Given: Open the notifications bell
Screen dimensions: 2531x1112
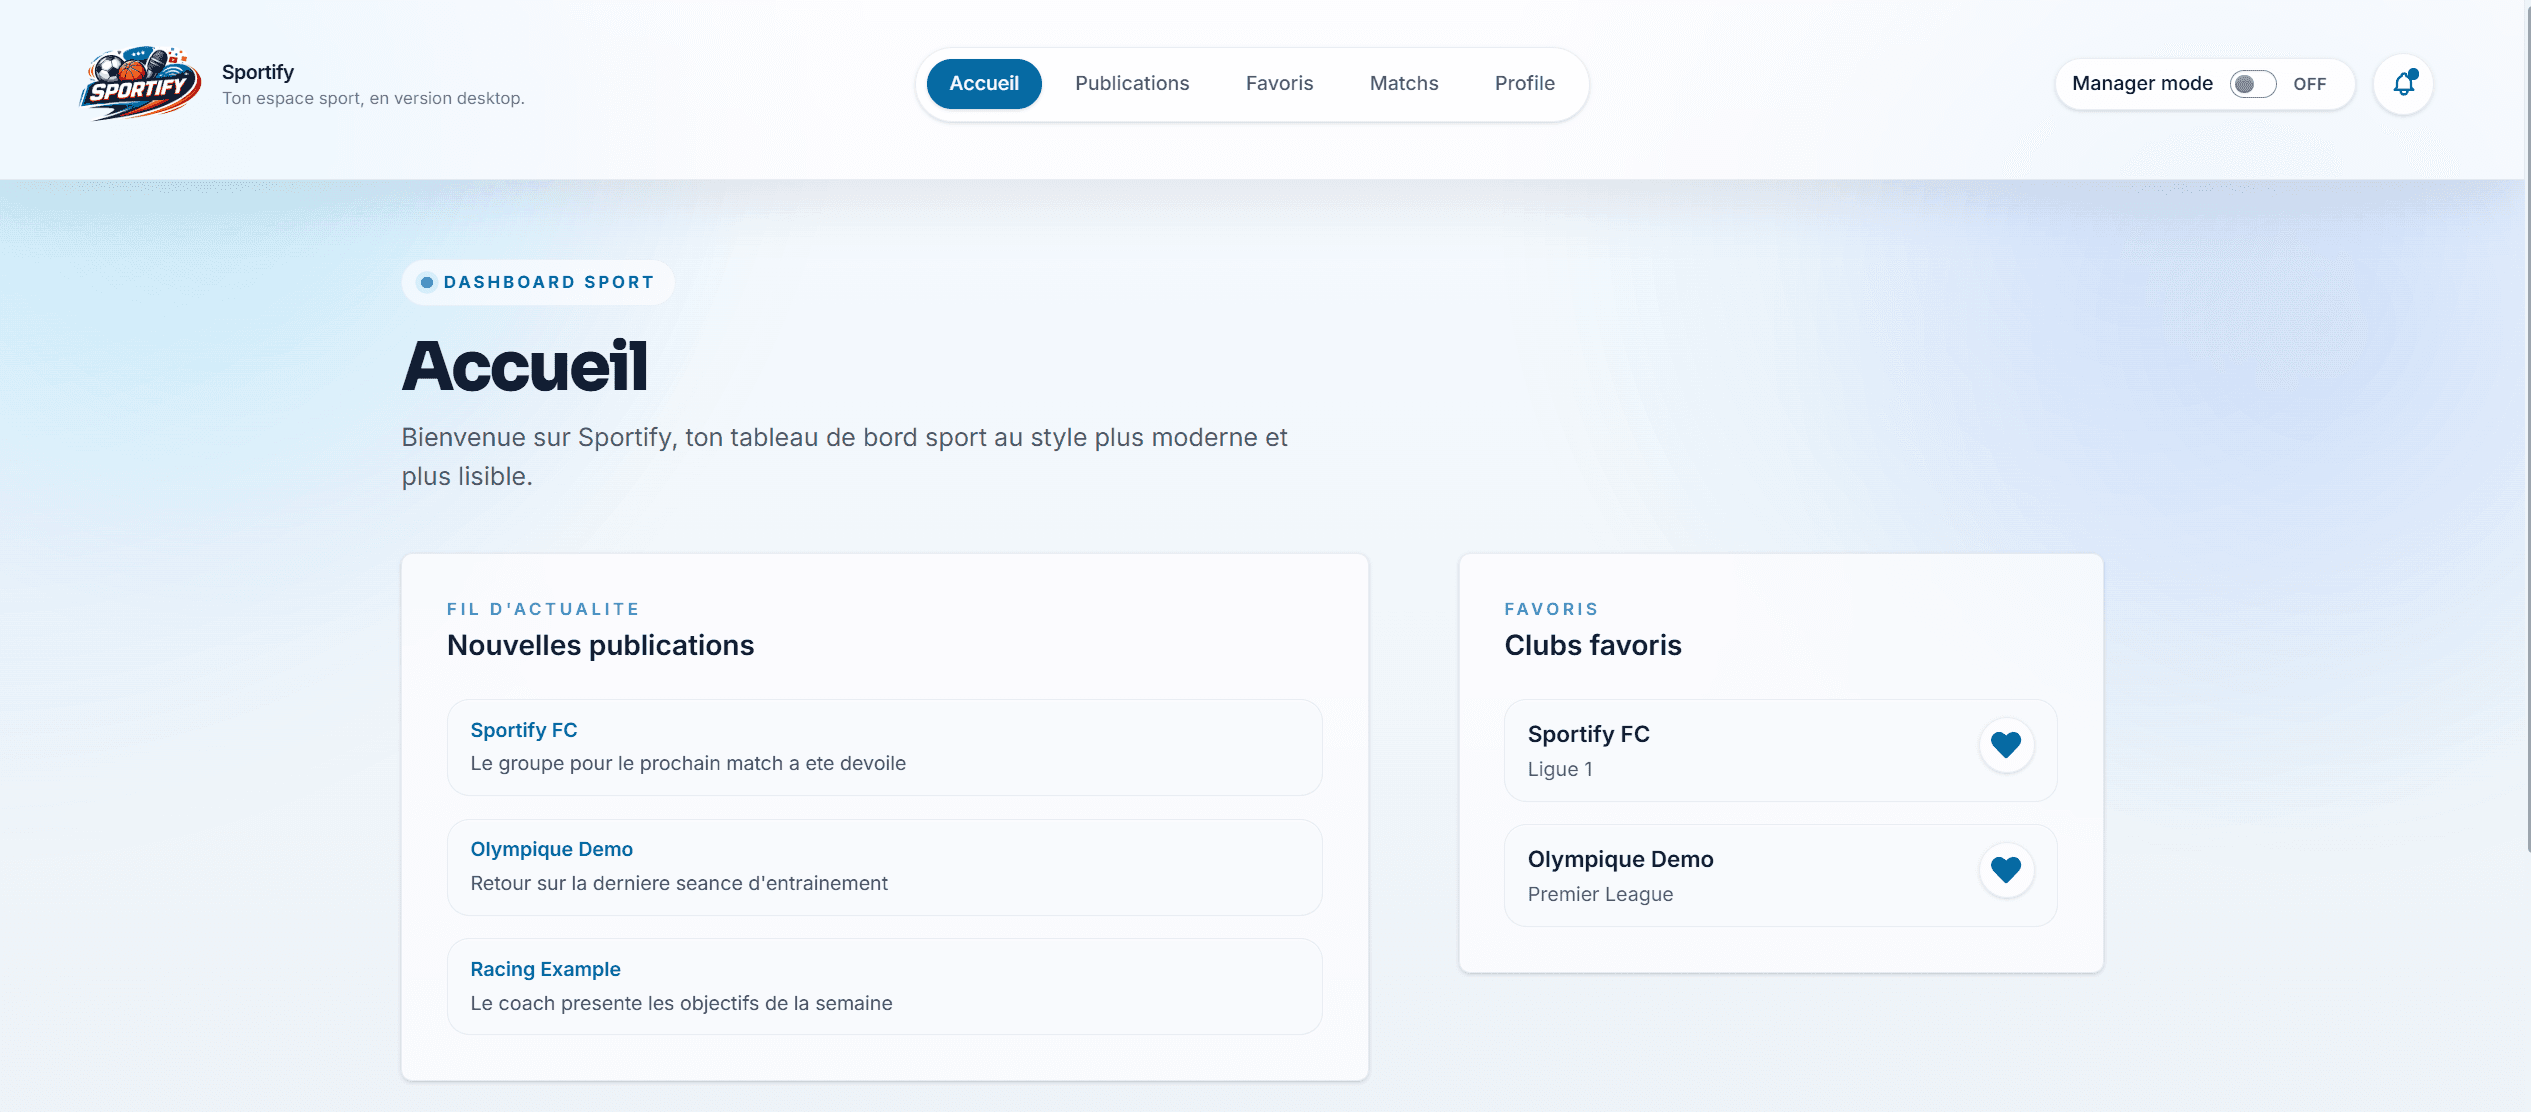Looking at the screenshot, I should coord(2403,84).
